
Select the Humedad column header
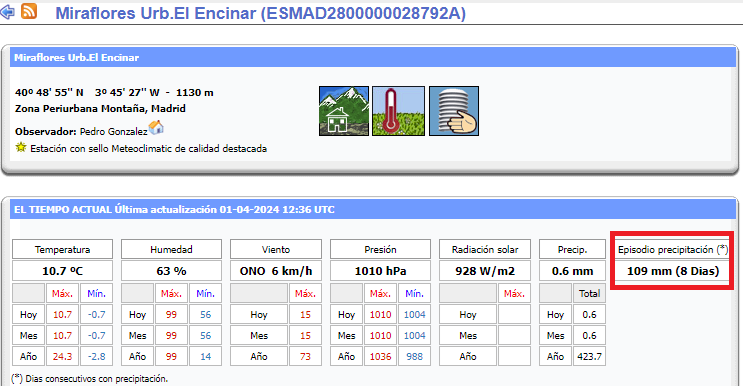coord(171,249)
